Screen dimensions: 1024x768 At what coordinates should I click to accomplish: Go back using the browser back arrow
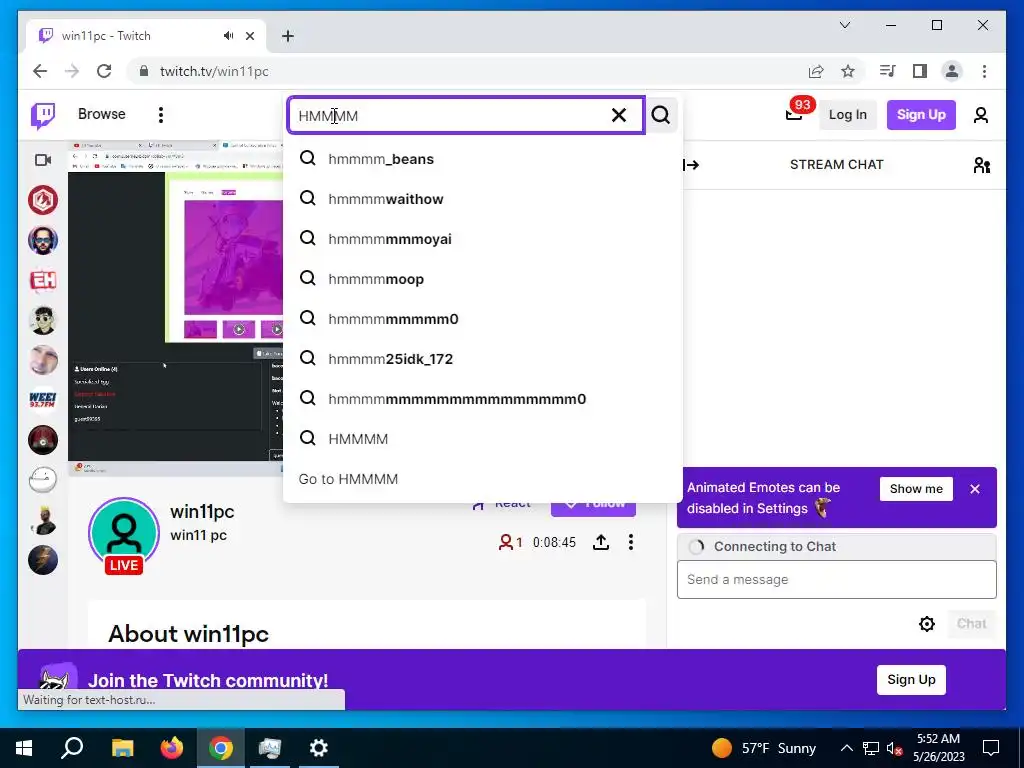[40, 71]
